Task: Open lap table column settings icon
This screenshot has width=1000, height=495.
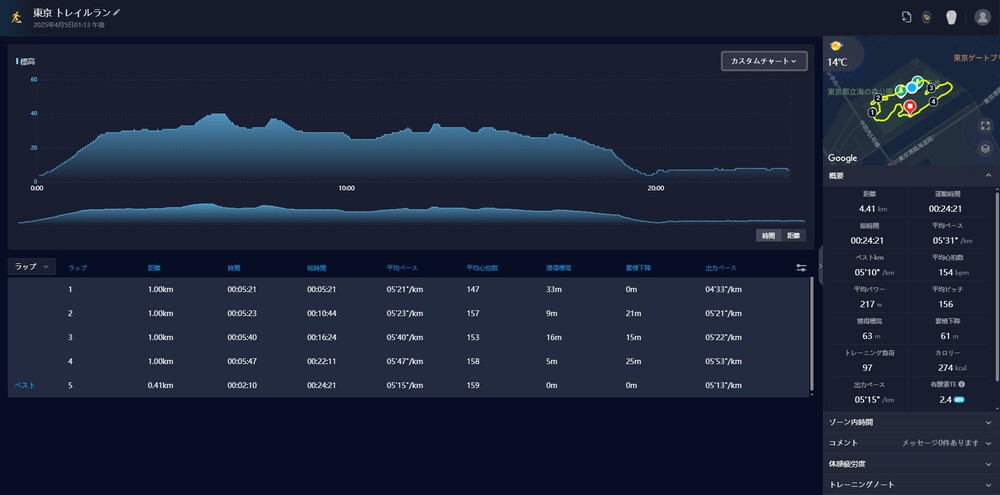Action: (x=801, y=268)
